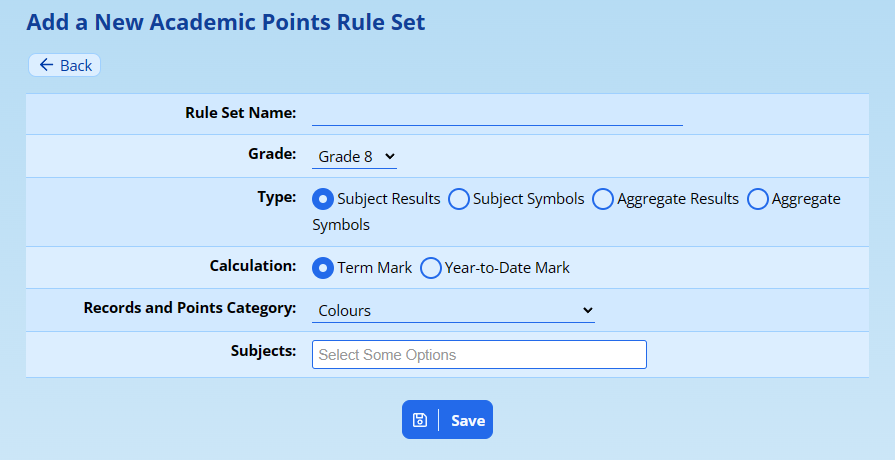Click the Grade field label
The height and width of the screenshot is (460, 895).
pos(272,154)
